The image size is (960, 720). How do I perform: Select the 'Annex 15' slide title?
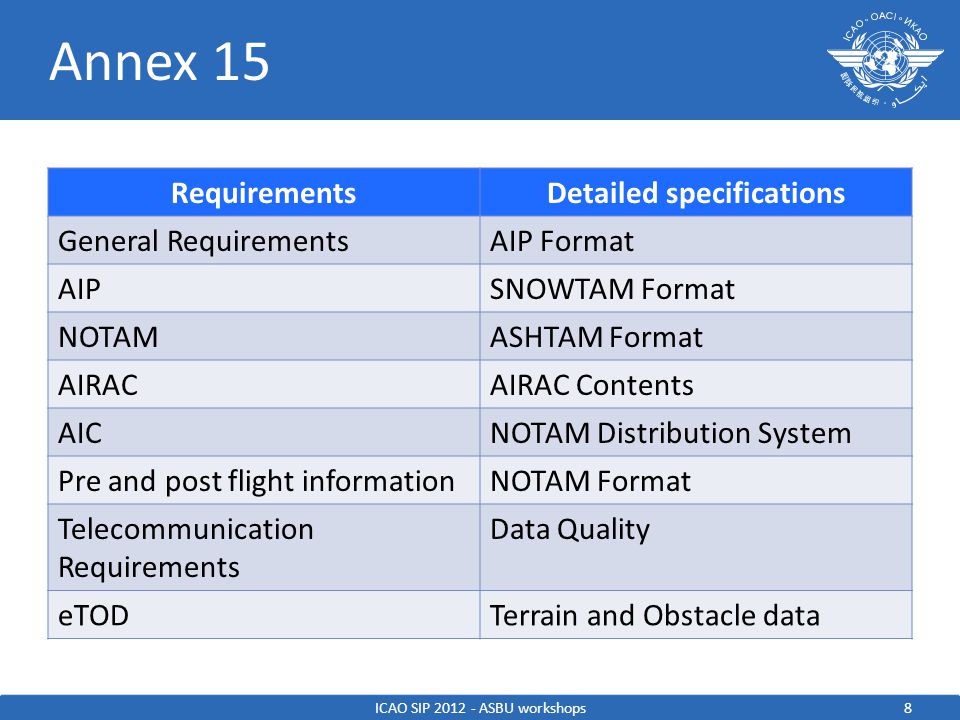(159, 62)
